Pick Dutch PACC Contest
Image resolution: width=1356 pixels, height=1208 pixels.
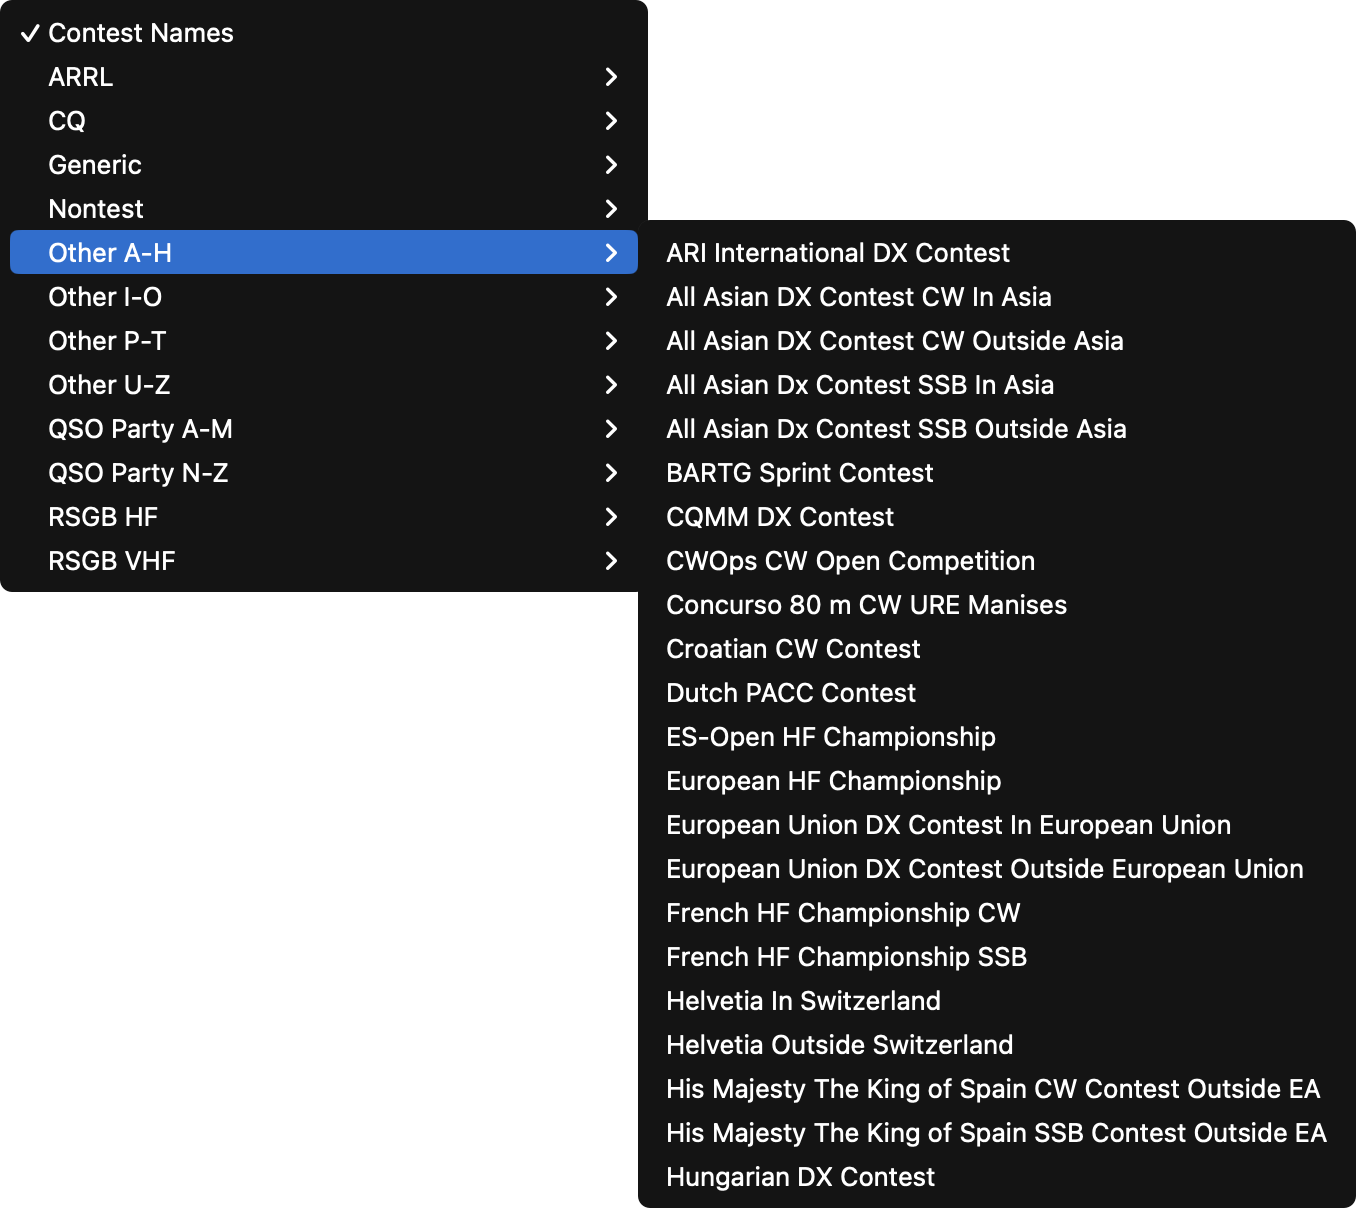[997, 693]
